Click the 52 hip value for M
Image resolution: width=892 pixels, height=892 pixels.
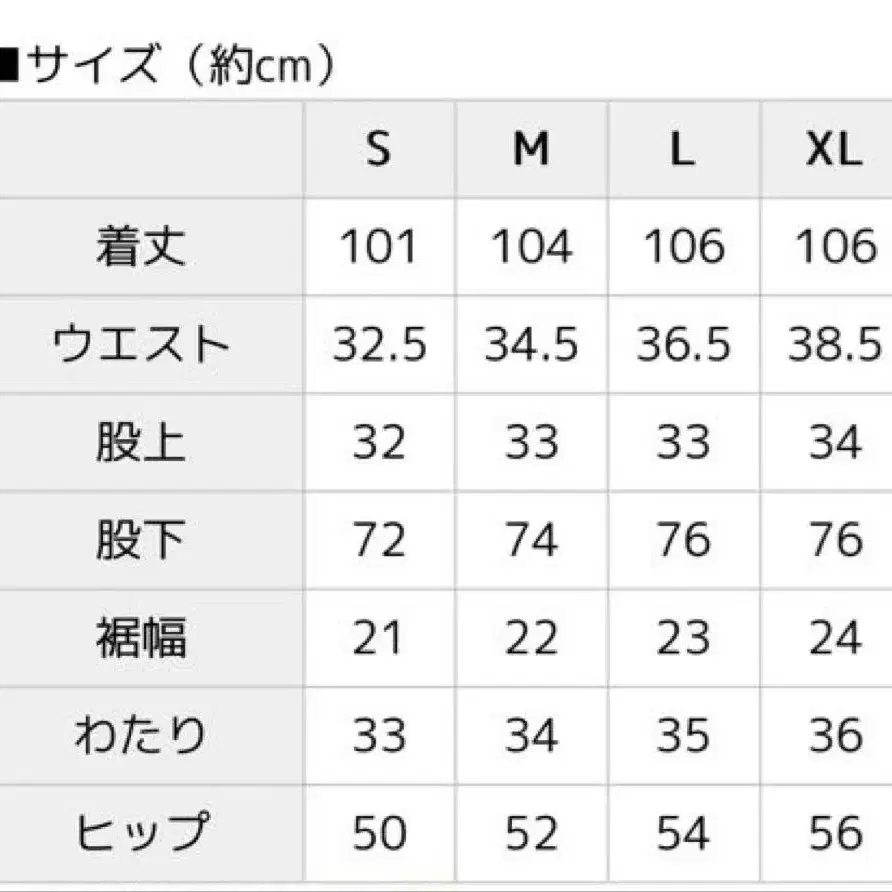point(531,833)
